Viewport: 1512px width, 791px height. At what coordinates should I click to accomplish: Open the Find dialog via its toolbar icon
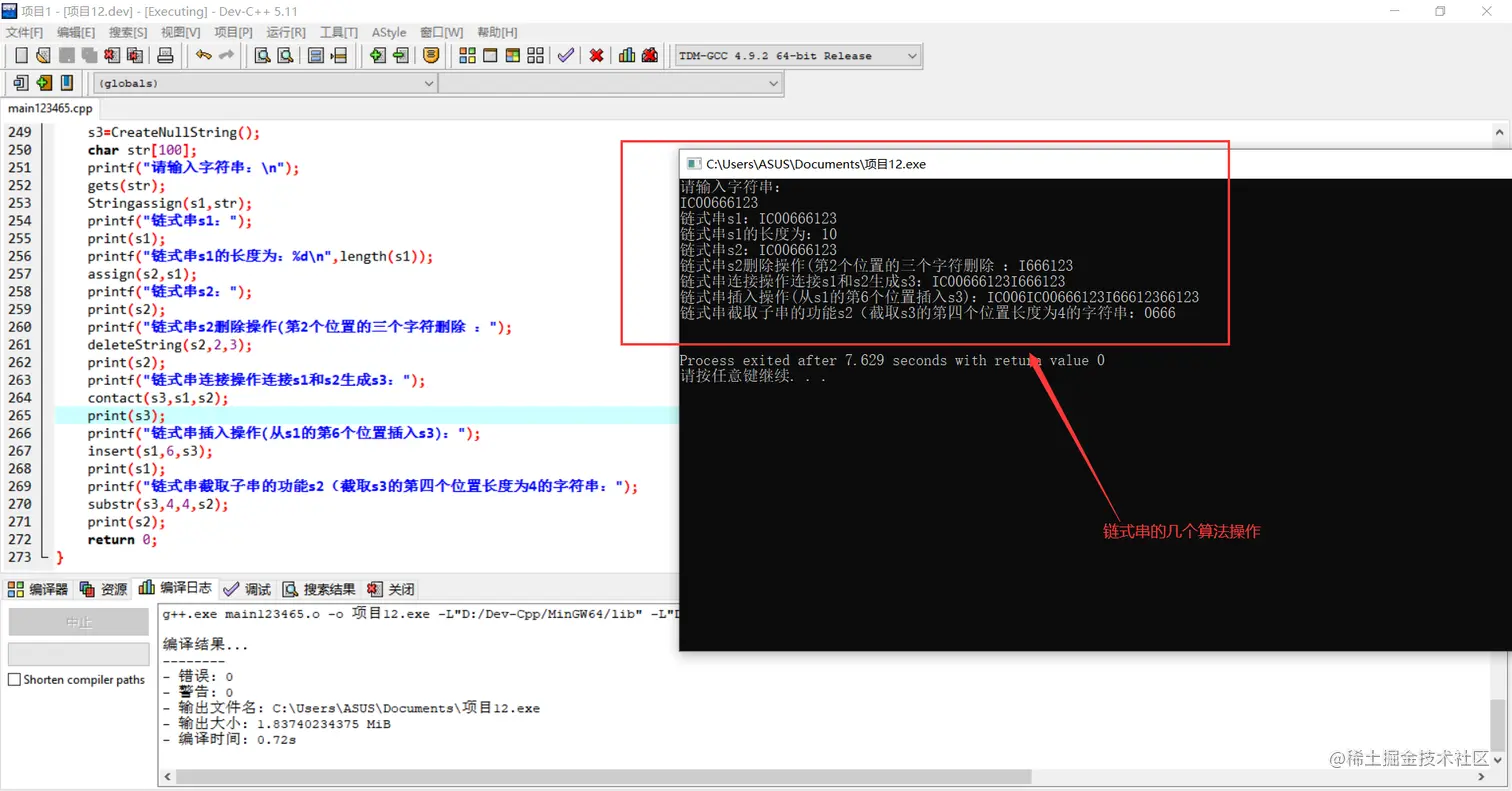tap(262, 55)
